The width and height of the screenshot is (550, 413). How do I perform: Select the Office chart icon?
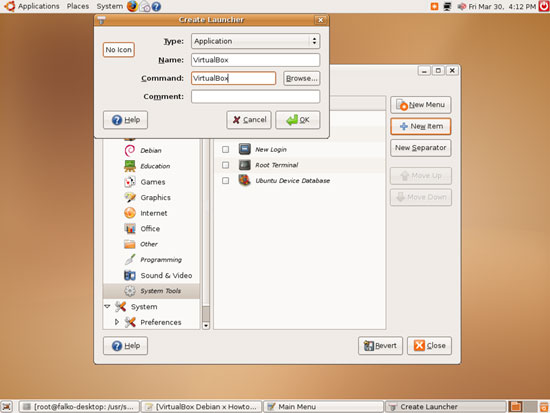[130, 228]
